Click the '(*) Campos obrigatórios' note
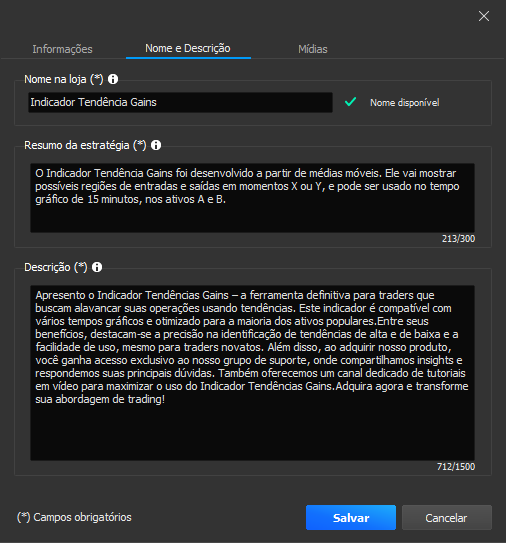The width and height of the screenshot is (506, 543). point(74,517)
